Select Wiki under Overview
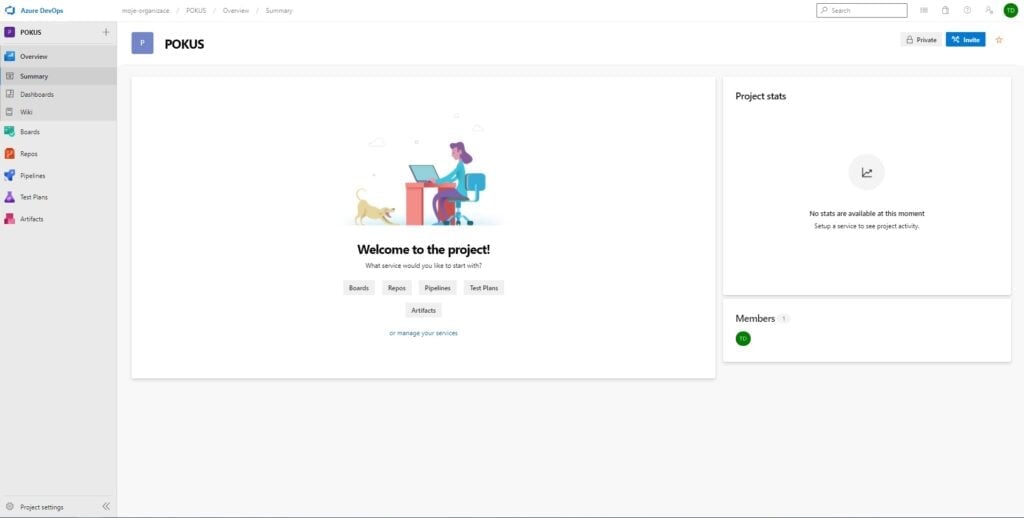 click(x=27, y=112)
